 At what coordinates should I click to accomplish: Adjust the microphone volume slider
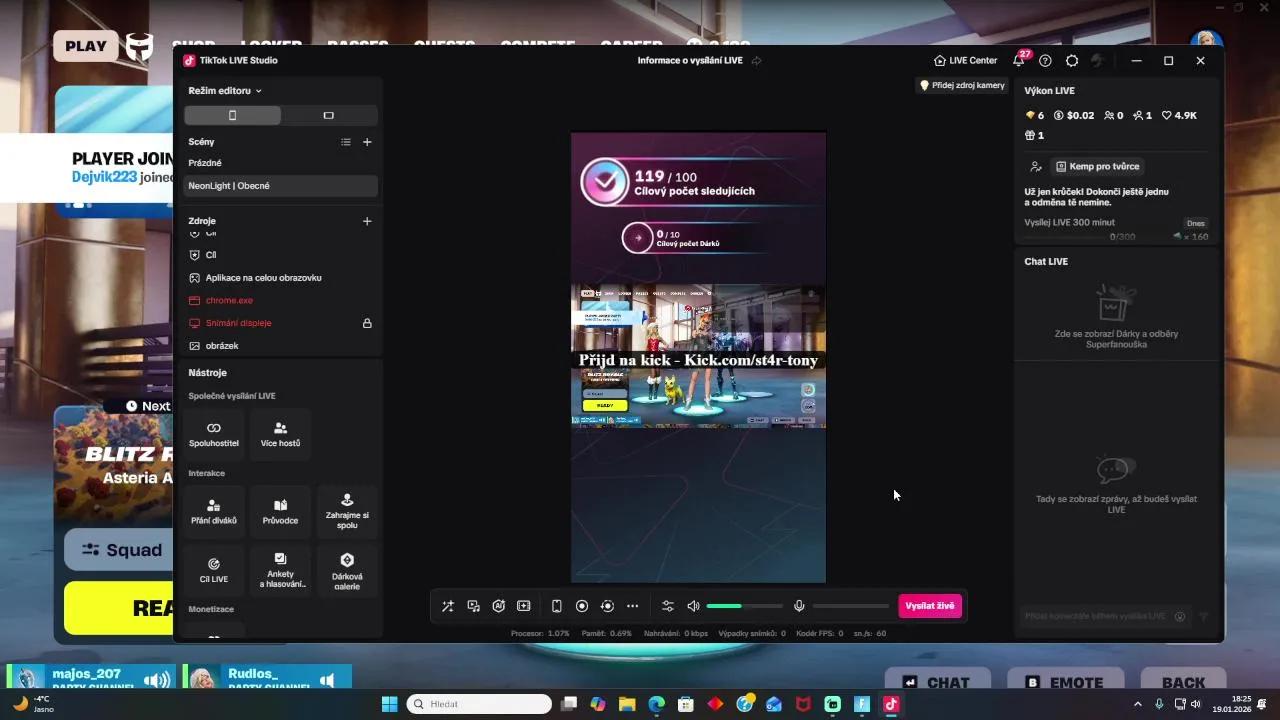click(x=850, y=606)
